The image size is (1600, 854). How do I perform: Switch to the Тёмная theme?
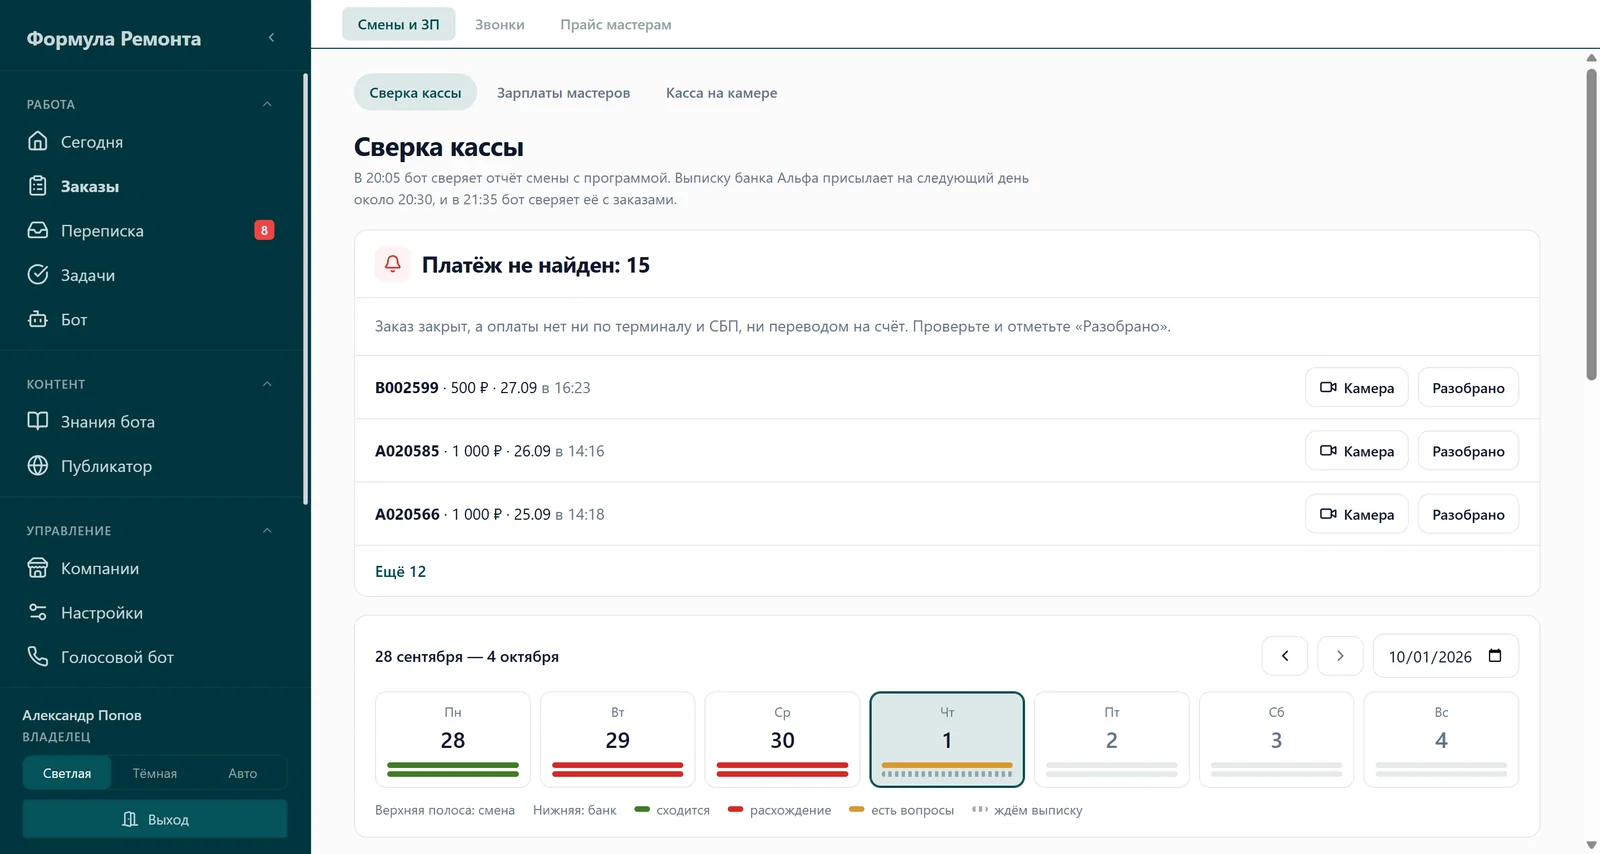tap(155, 773)
